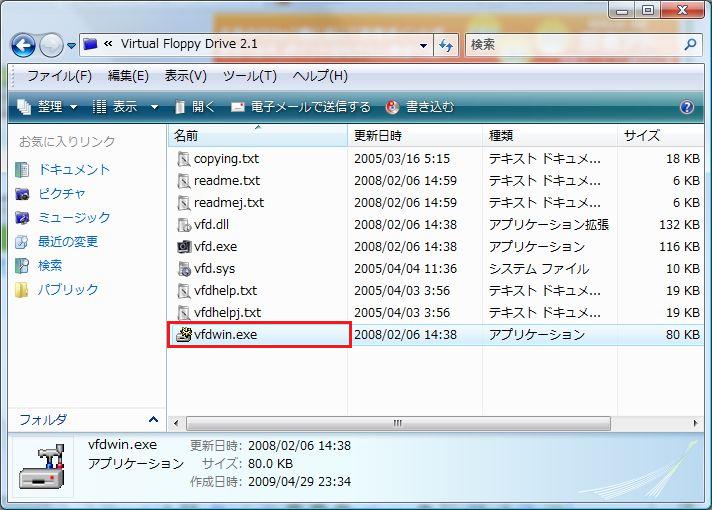Open the ツール(T) menu

[x=250, y=75]
